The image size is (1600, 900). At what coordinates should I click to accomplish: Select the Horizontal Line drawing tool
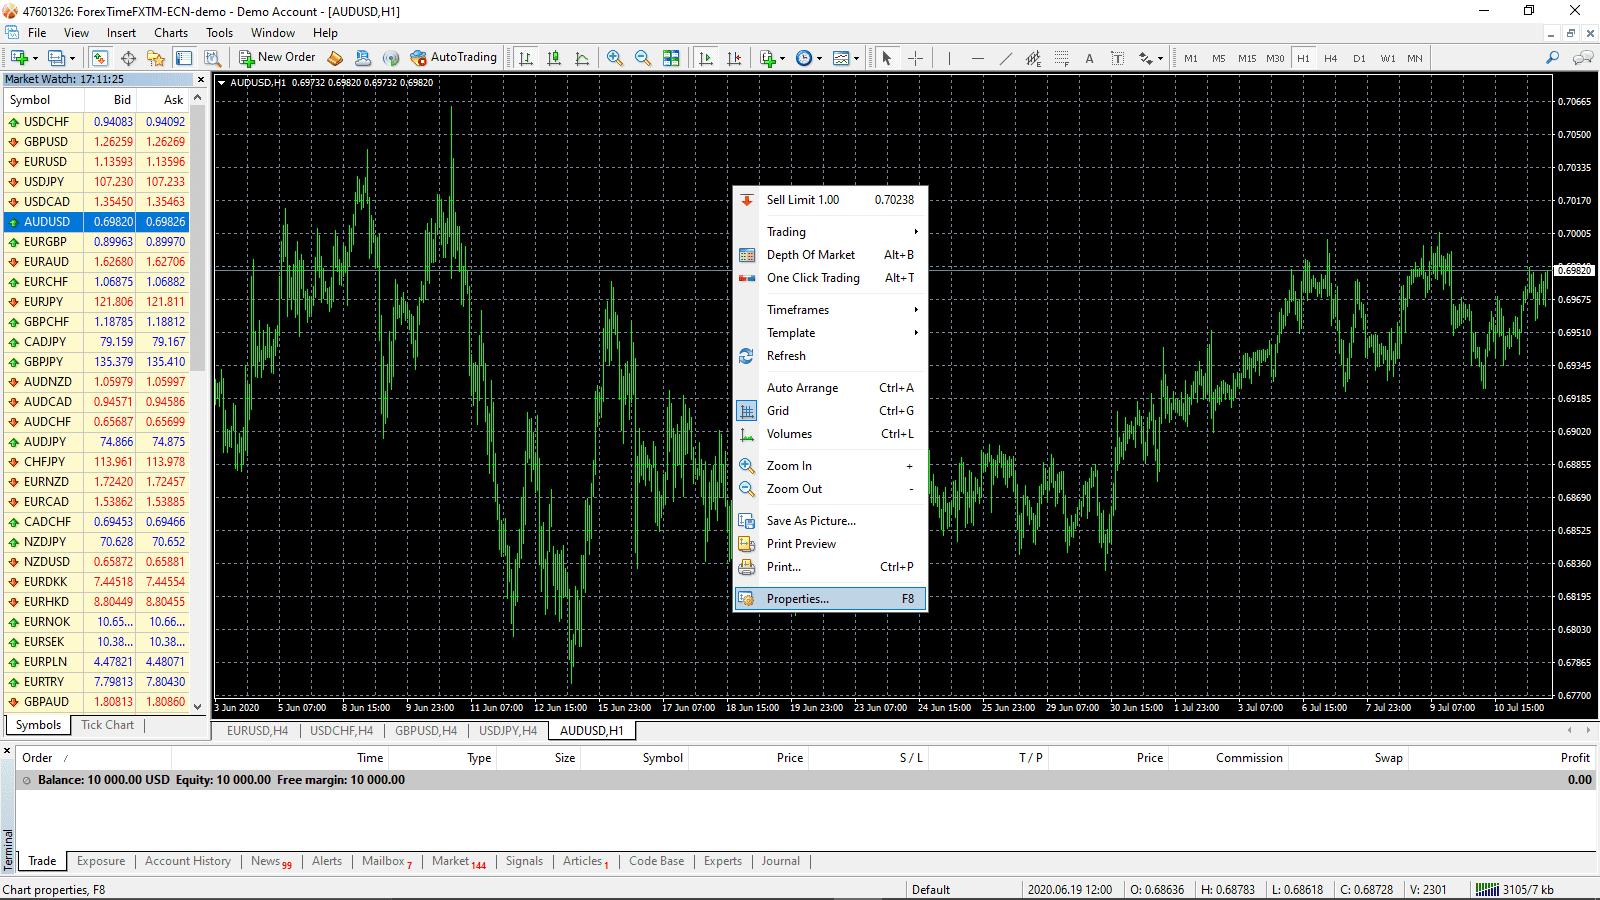pos(978,57)
